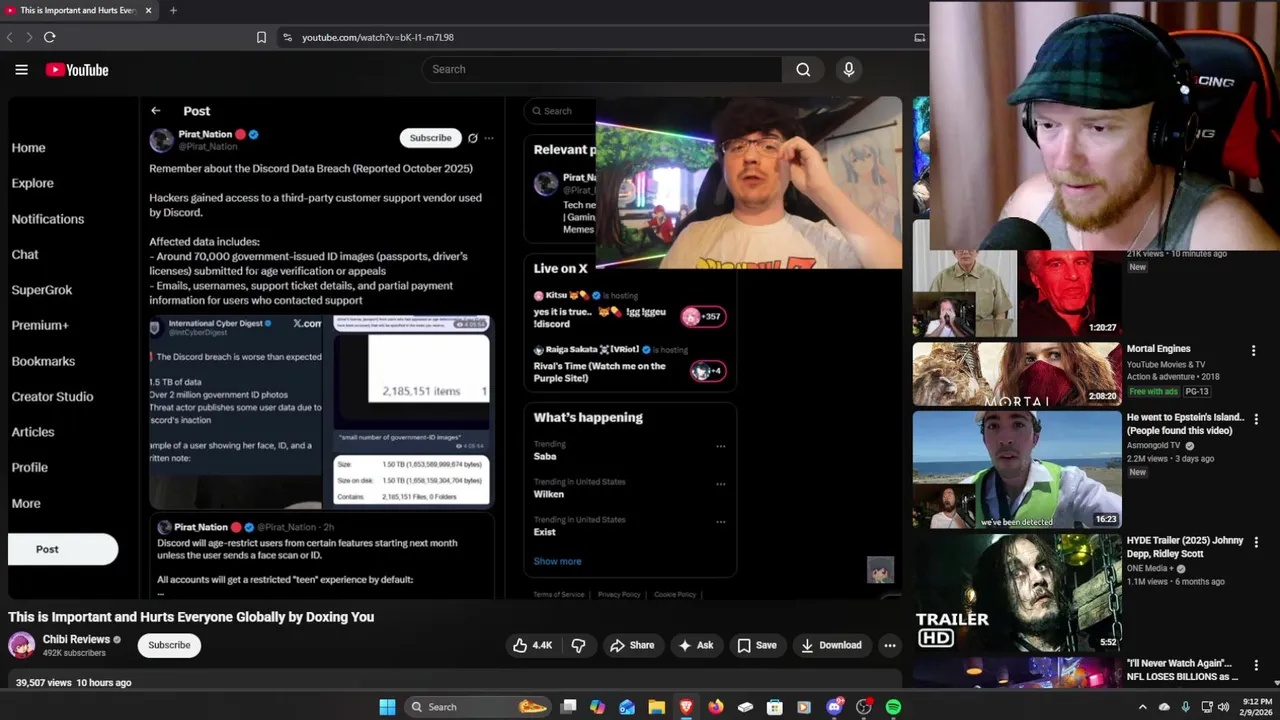
Task: Subscribe to Chibi Reviews channel
Action: (169, 645)
